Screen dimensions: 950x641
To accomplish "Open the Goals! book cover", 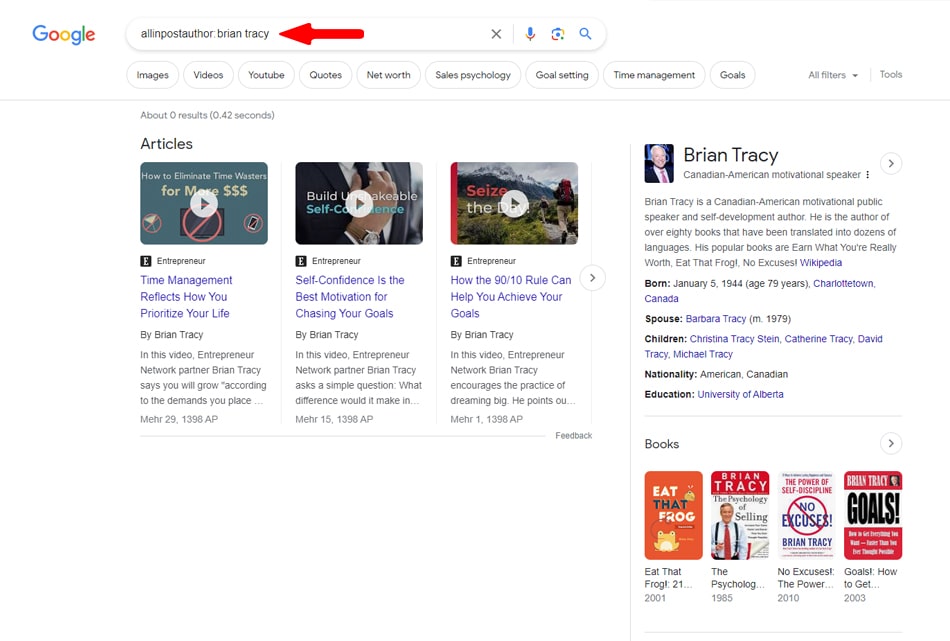I will 873,516.
